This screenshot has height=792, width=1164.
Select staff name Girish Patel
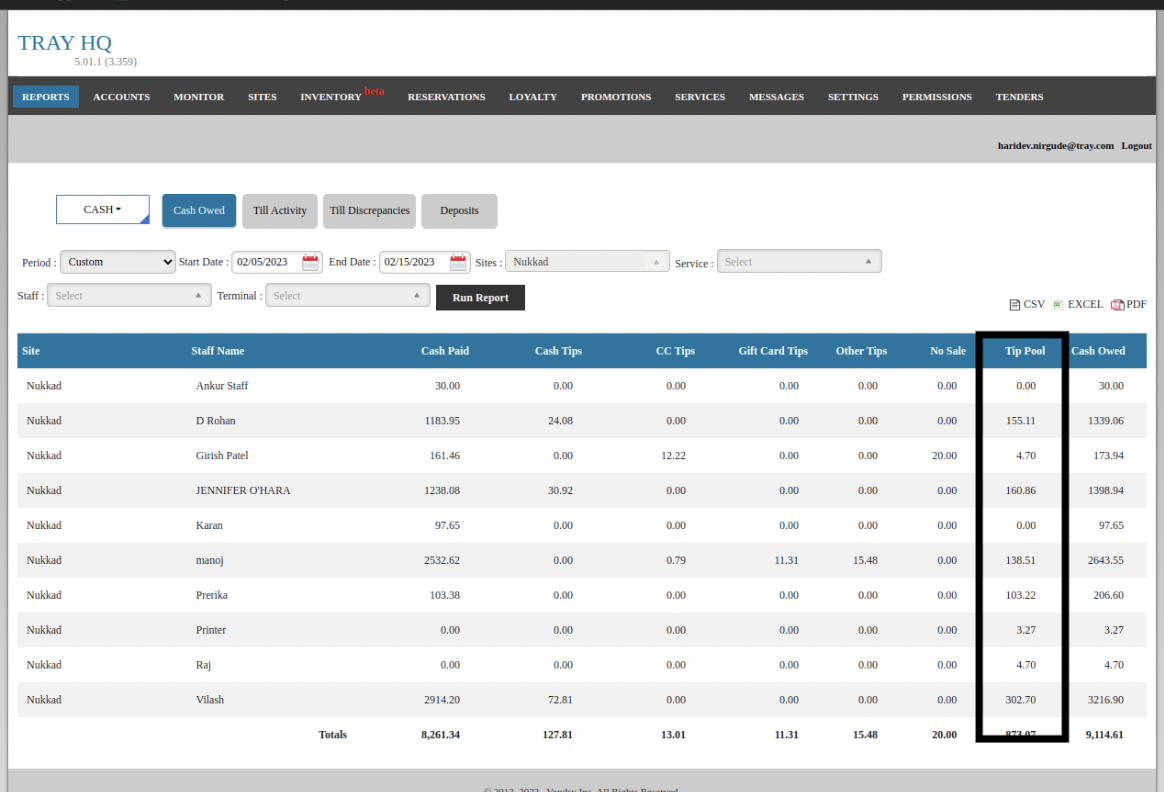(x=222, y=455)
